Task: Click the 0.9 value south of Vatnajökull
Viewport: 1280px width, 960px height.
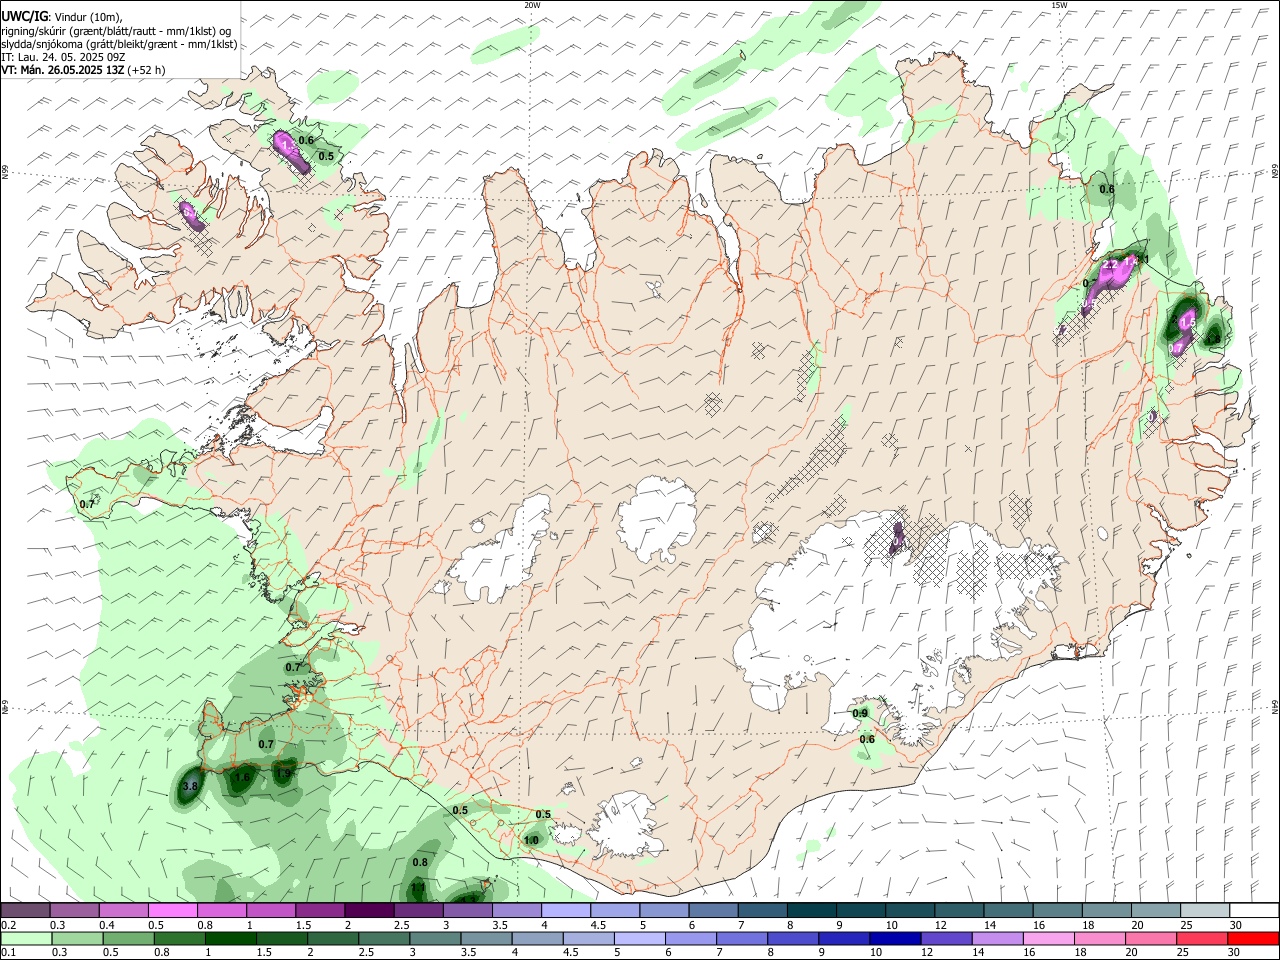Action: 860,713
